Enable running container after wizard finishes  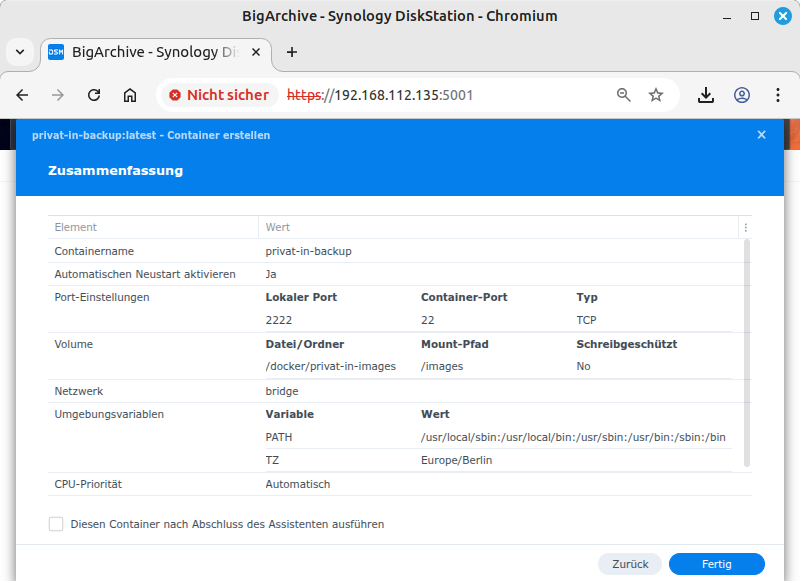tap(56, 524)
